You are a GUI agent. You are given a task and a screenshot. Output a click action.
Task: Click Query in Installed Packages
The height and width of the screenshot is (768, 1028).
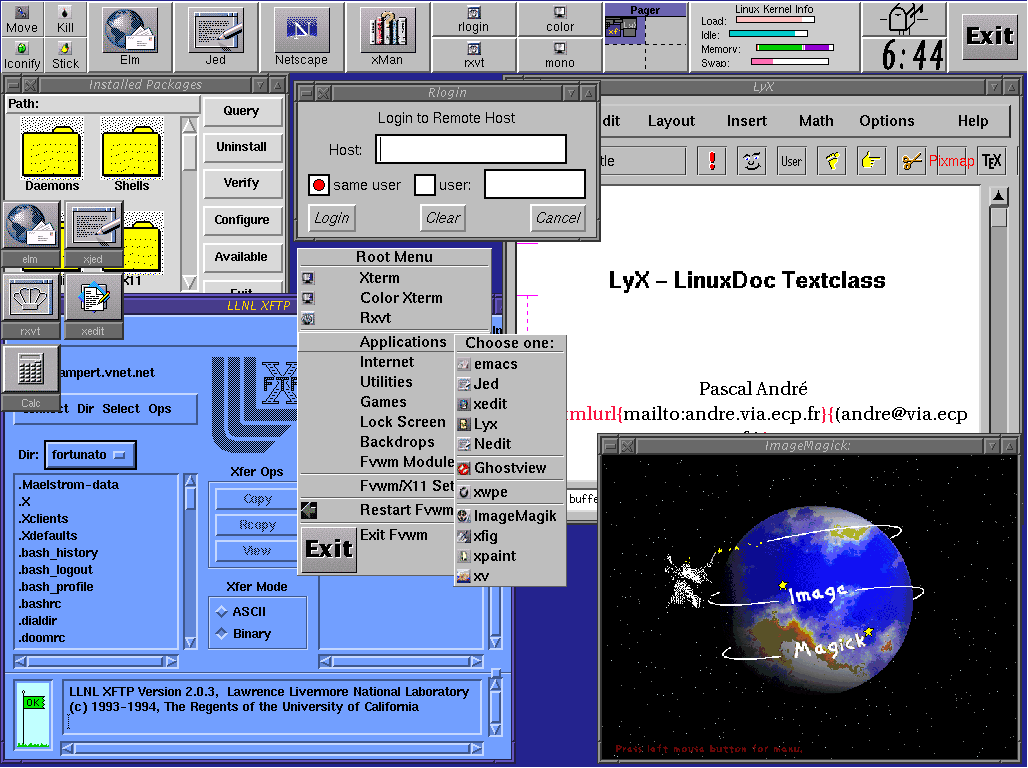click(241, 111)
